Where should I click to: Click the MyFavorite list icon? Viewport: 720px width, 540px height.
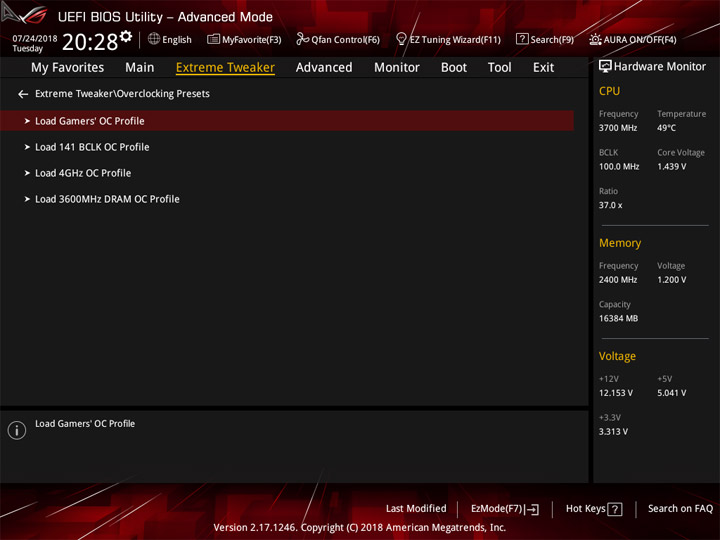point(213,39)
